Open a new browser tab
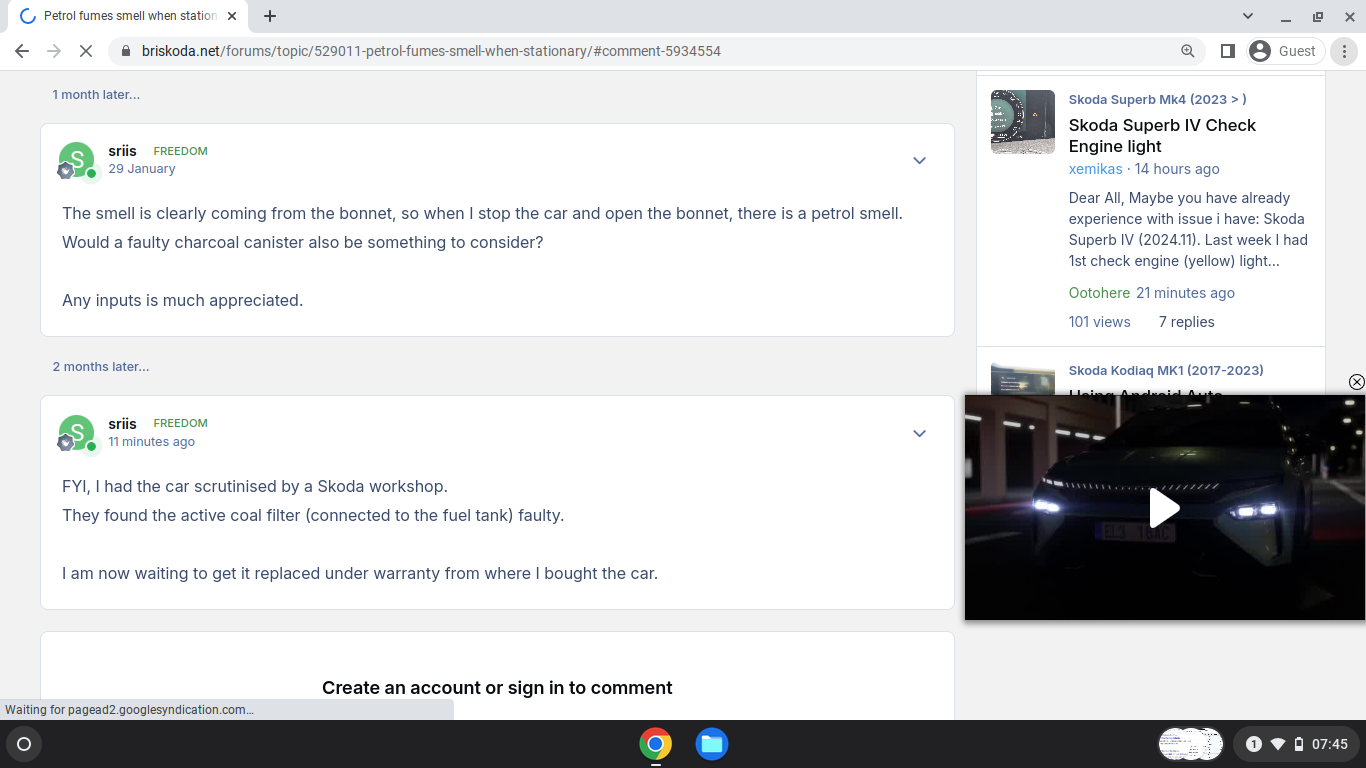 pos(270,16)
